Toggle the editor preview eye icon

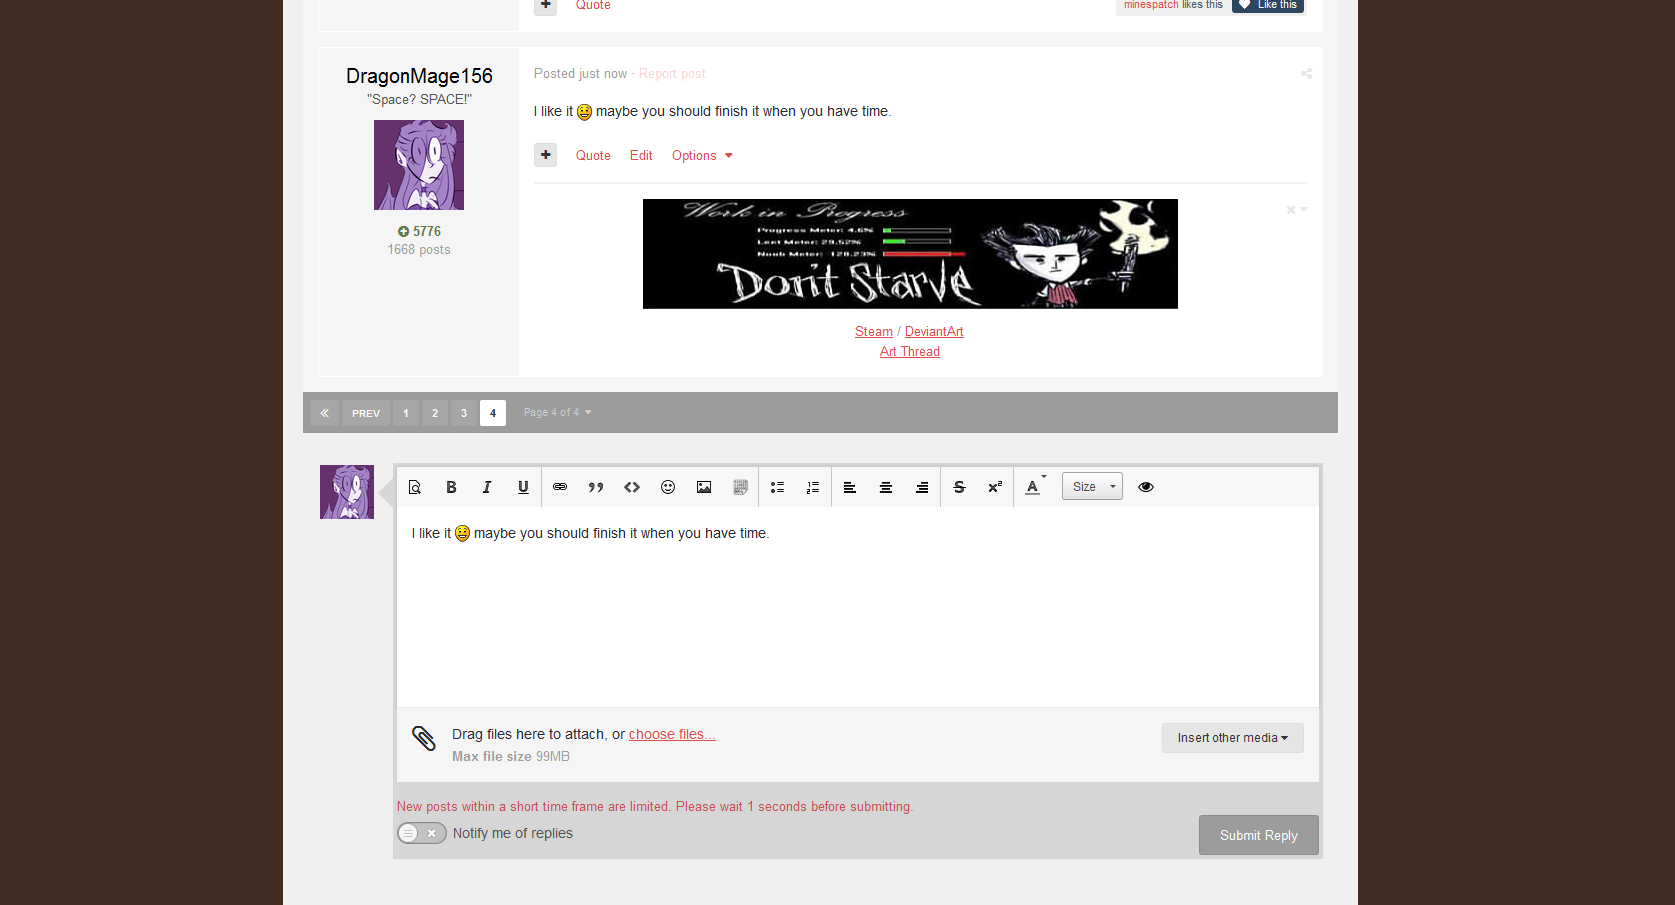click(x=1146, y=487)
